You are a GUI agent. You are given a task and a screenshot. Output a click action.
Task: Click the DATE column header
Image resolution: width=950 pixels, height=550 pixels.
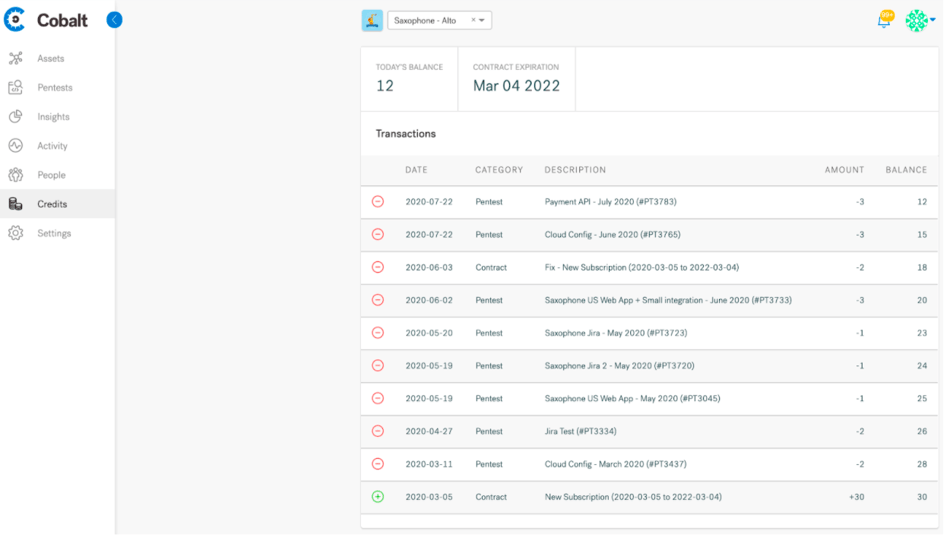pyautogui.click(x=416, y=170)
